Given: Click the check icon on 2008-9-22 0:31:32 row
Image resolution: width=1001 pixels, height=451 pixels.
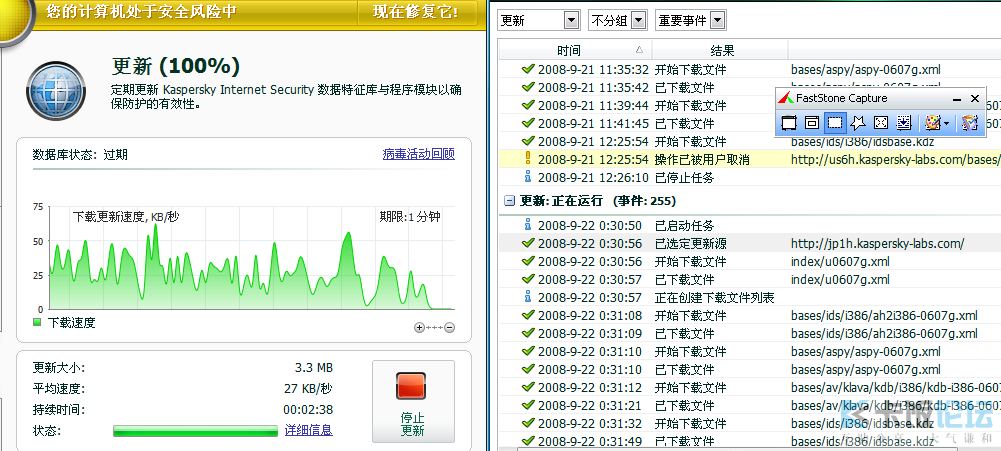Looking at the screenshot, I should tap(528, 422).
